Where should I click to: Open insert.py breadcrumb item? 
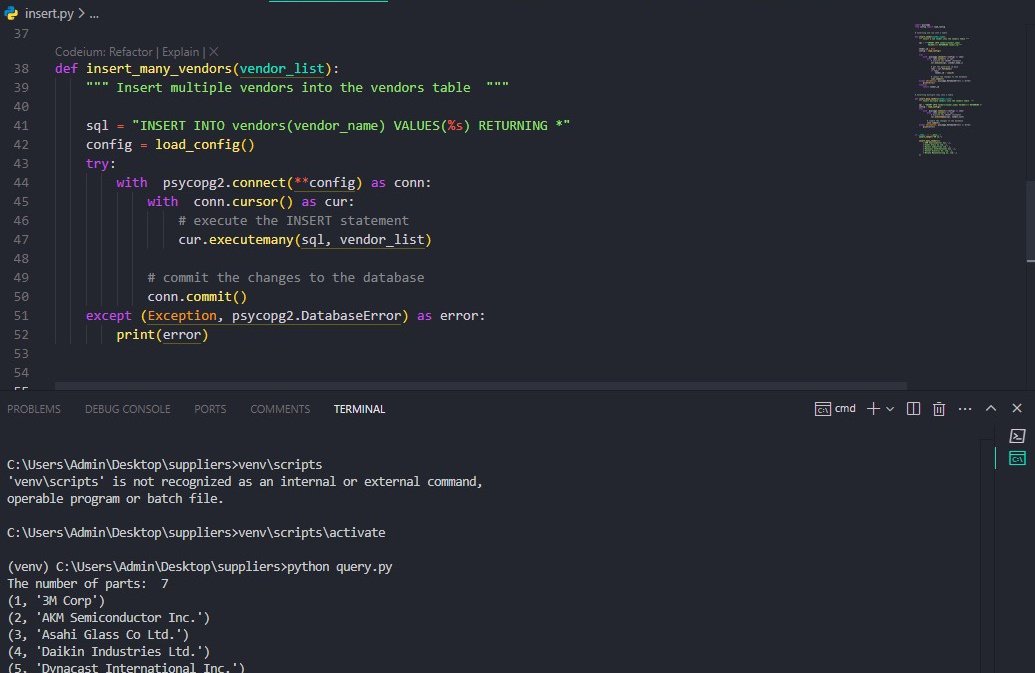tap(49, 13)
